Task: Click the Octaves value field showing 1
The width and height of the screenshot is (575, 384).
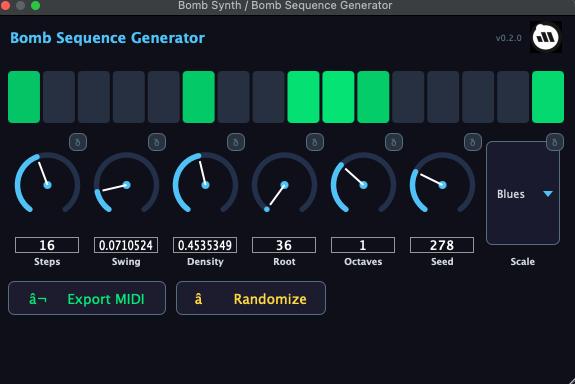Action: (x=363, y=245)
